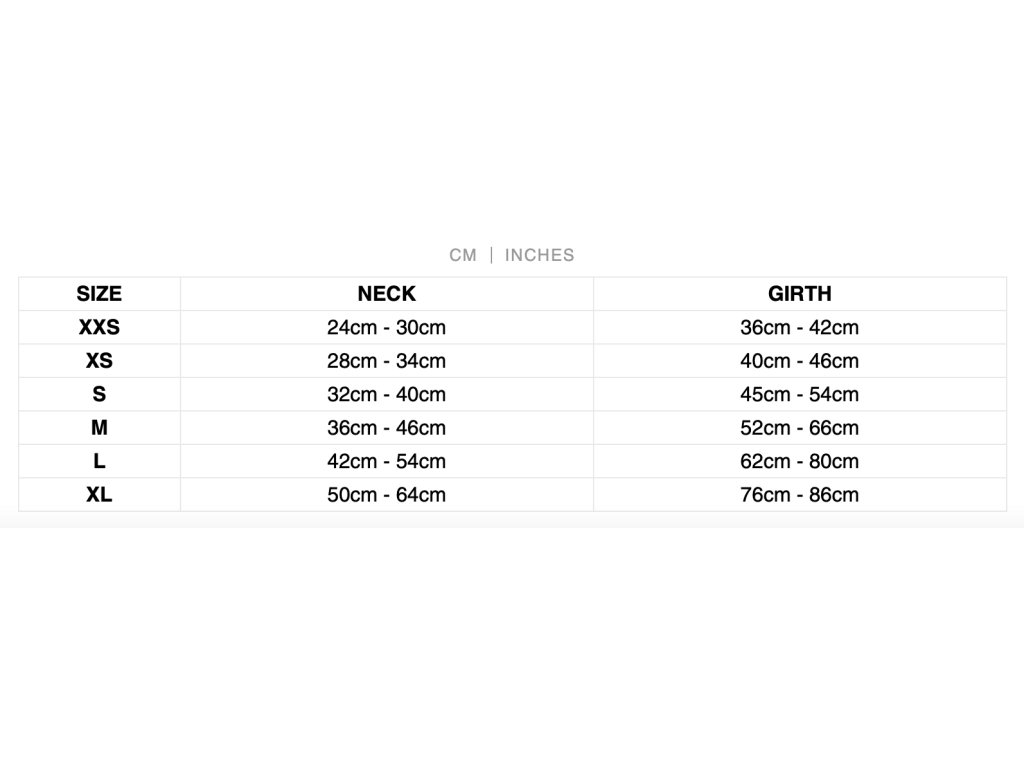Select the XXS size row label
This screenshot has height=768, width=1024.
coord(99,327)
